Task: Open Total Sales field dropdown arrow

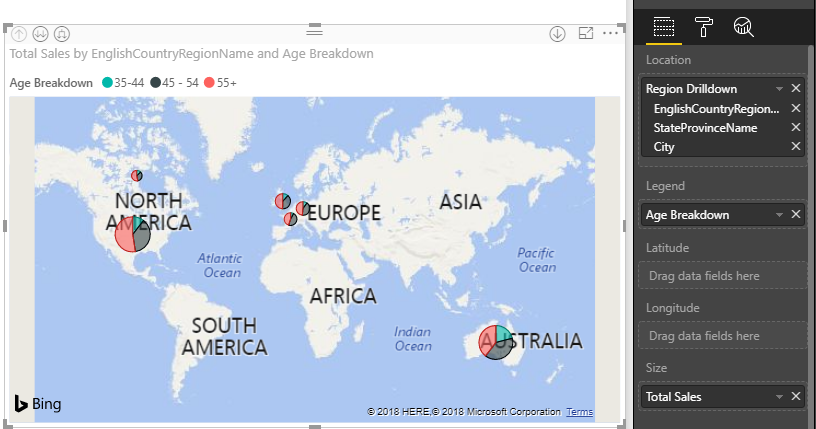Action: click(x=779, y=397)
